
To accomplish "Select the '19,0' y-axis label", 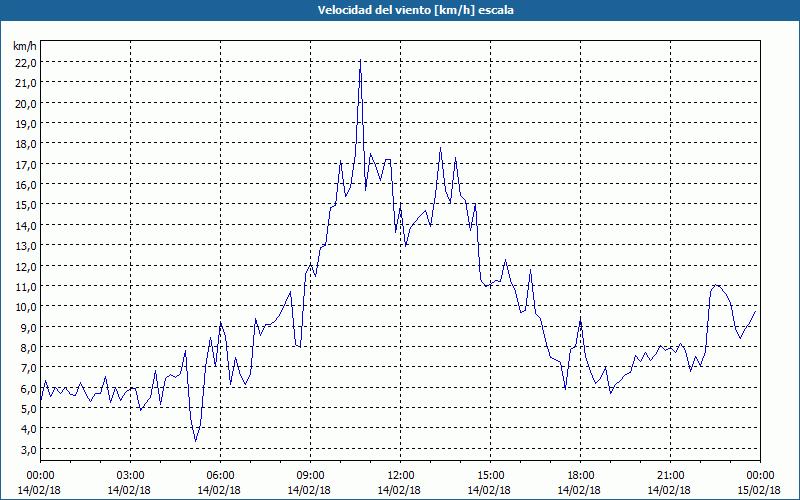I will (x=27, y=124).
